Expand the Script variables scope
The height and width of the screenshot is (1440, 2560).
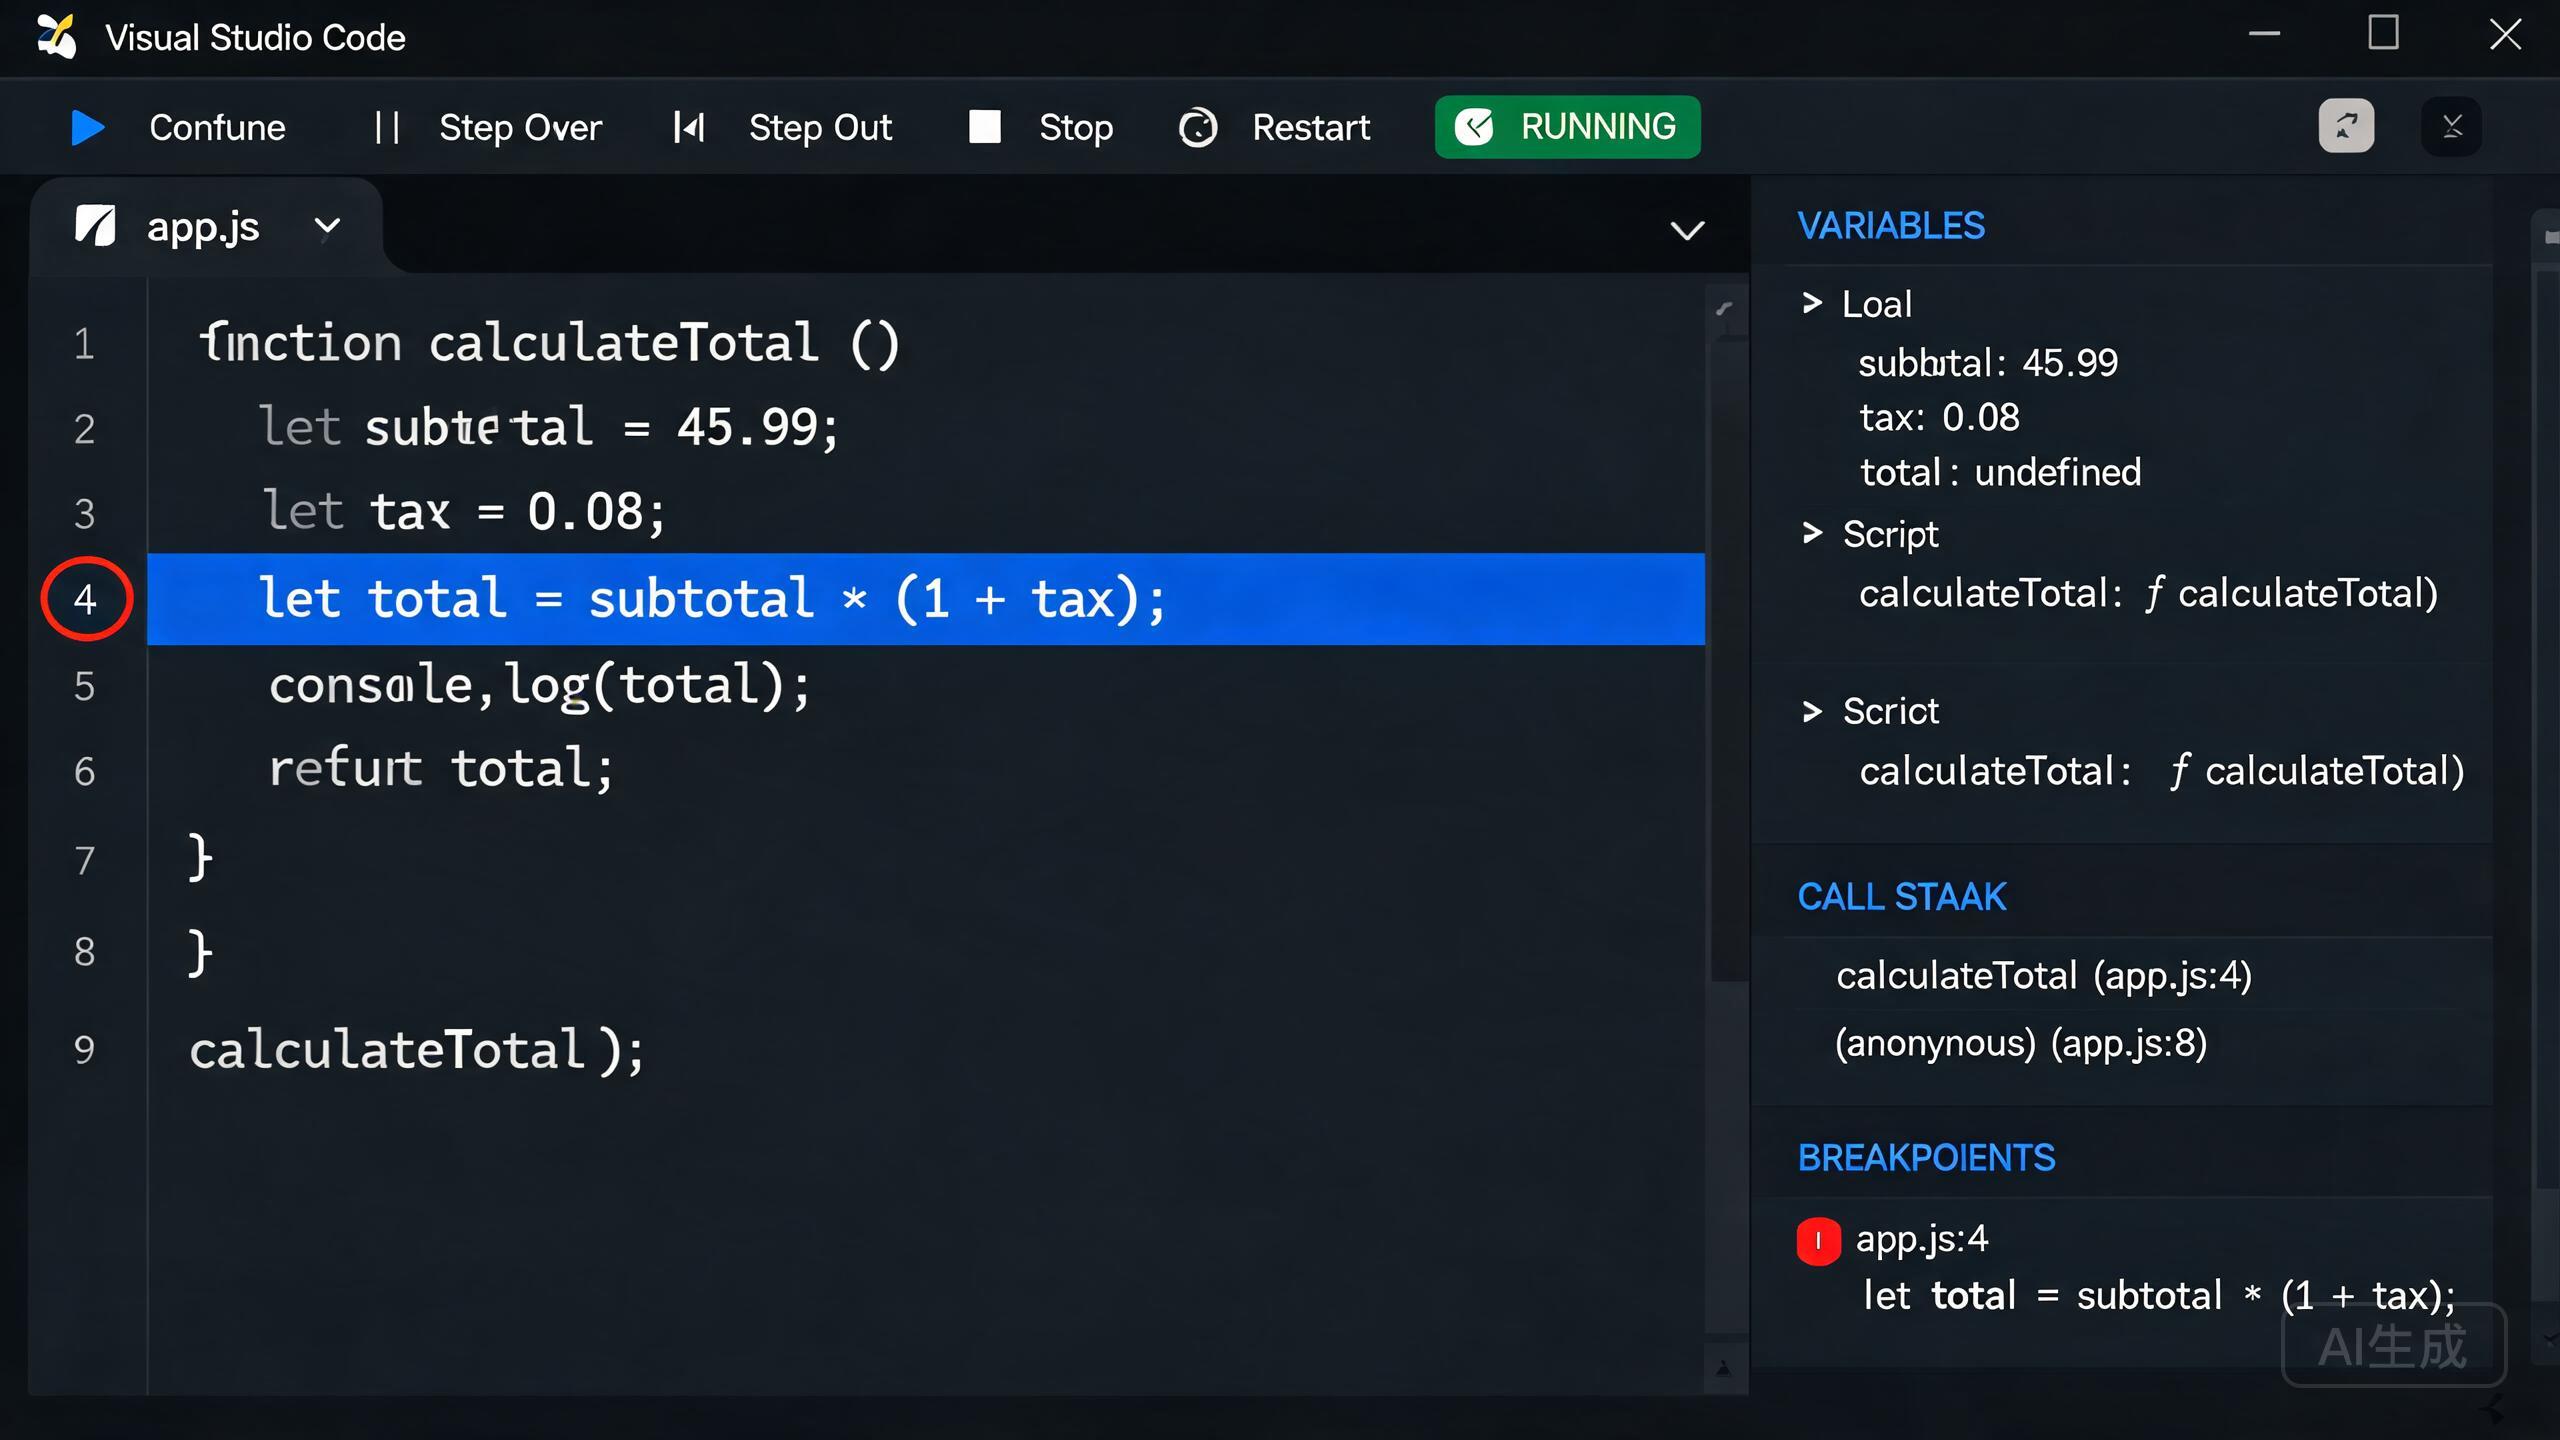[x=1811, y=533]
